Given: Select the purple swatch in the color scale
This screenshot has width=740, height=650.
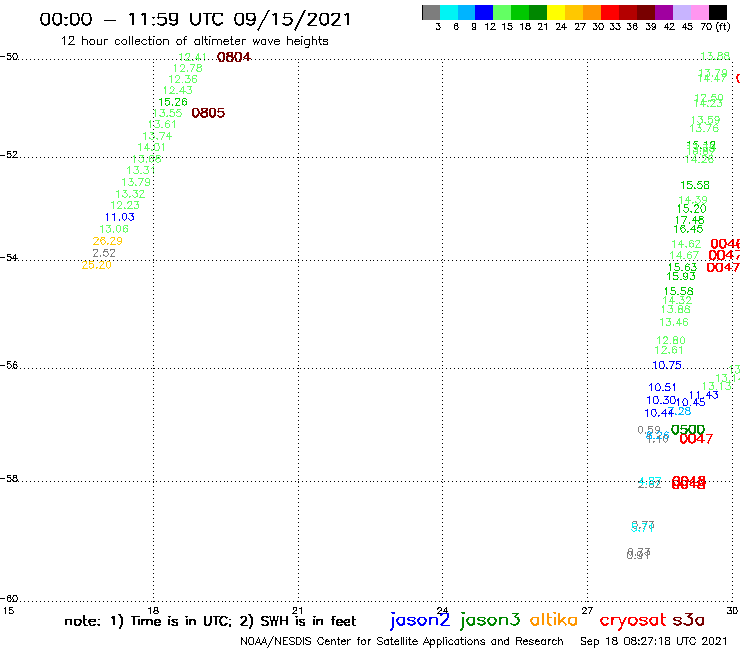Looking at the screenshot, I should pos(664,12).
